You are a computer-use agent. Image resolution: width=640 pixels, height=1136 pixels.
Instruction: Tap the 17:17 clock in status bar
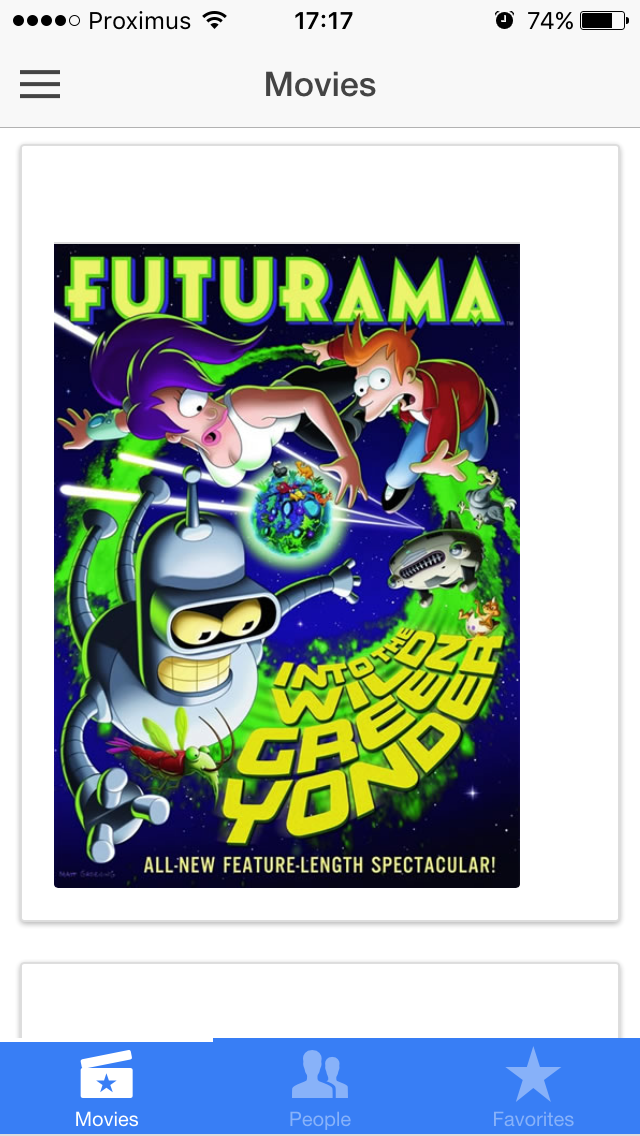[323, 20]
